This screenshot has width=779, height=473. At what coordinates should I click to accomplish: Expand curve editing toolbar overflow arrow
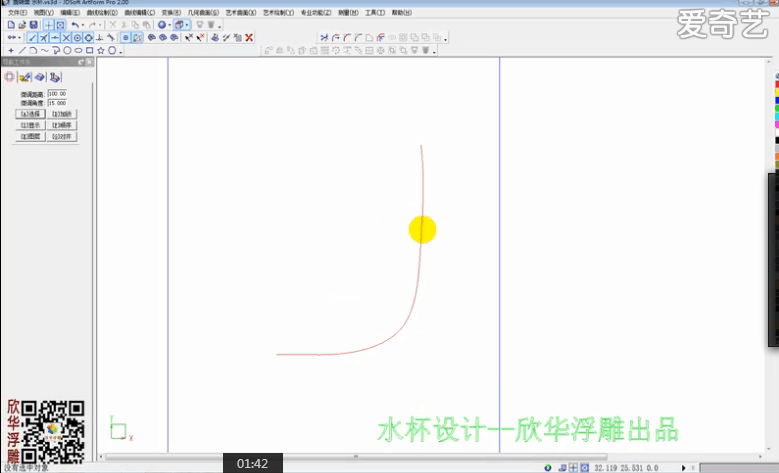pos(445,38)
